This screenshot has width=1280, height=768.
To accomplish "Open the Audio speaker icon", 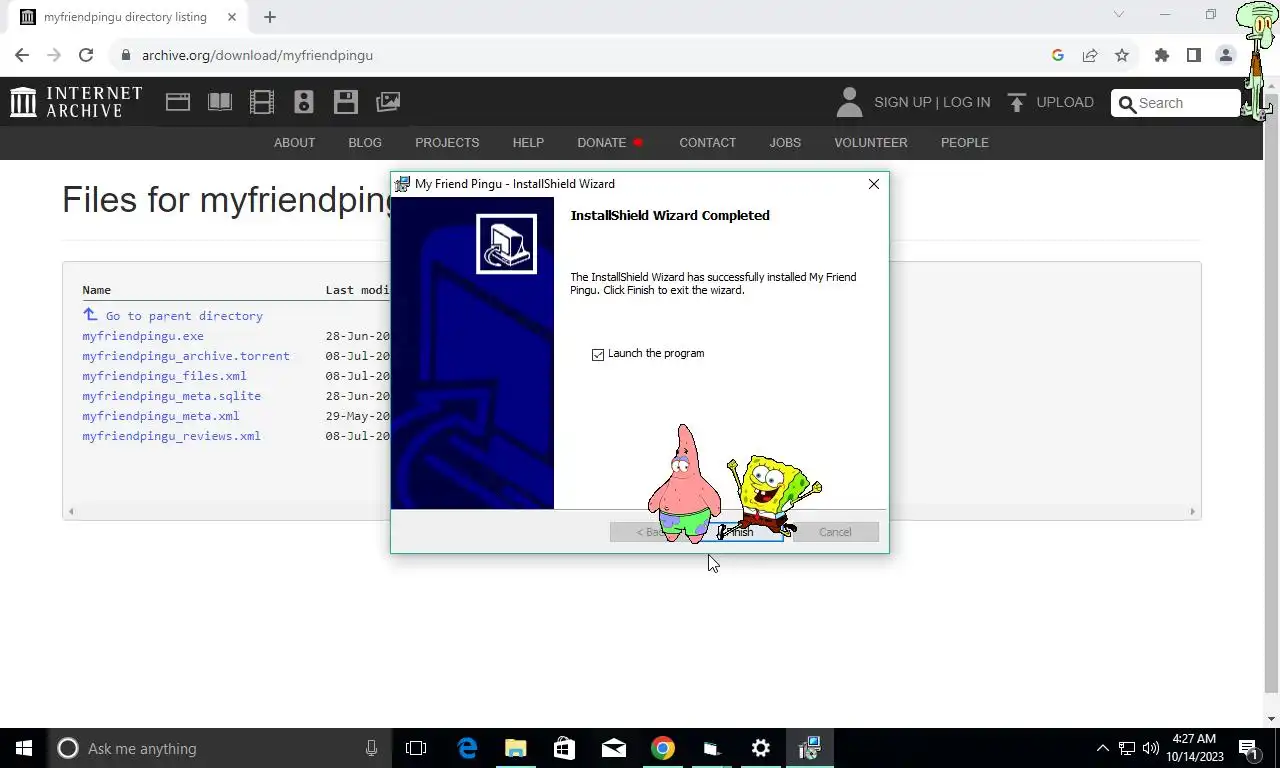I will tap(304, 102).
